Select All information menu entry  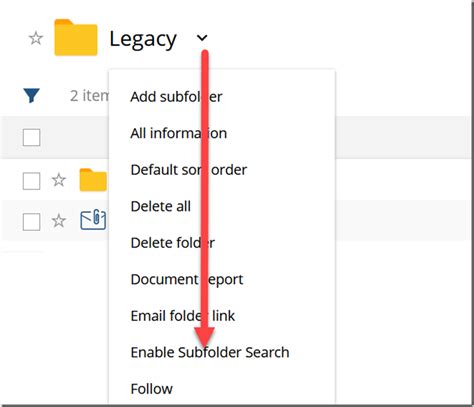(x=179, y=133)
